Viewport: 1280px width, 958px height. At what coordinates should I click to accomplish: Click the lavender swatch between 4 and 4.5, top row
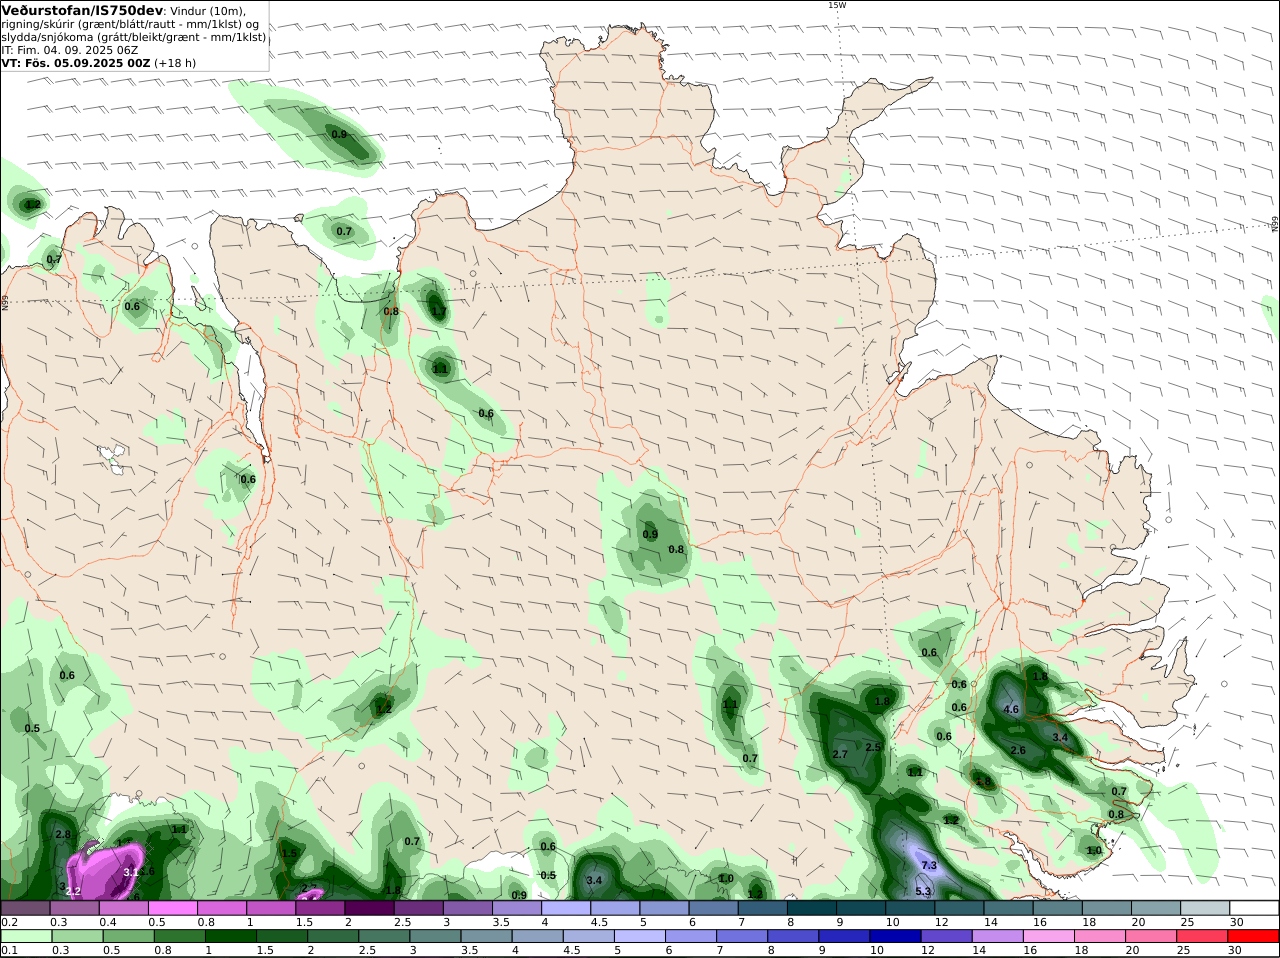tap(567, 908)
